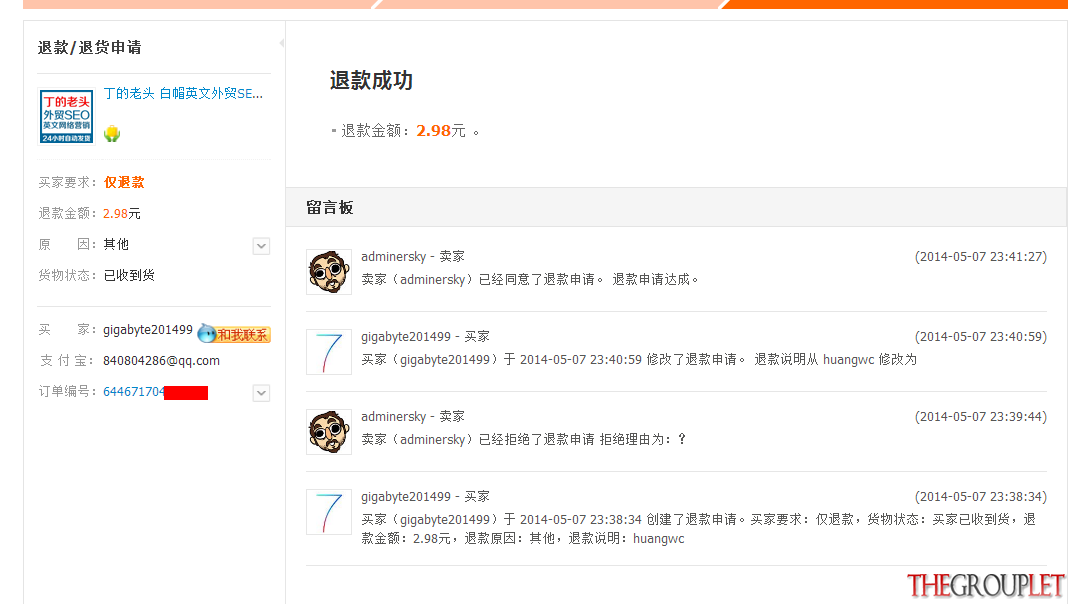Click adminersky avatar on 23:39:44 message
Viewport: 1072px width, 604px height.
click(x=329, y=432)
